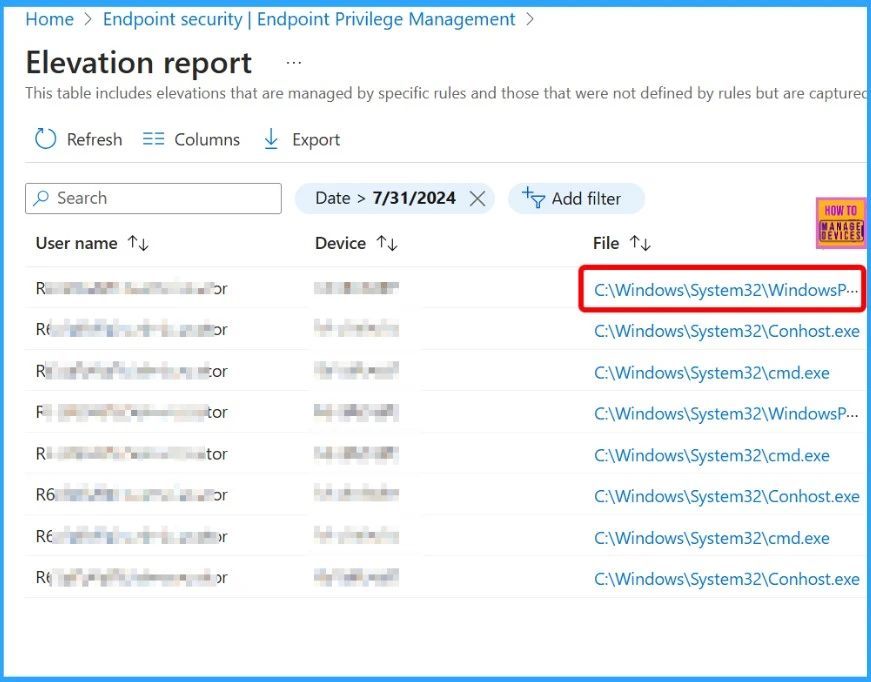Click the Export download arrow icon
The image size is (871, 682).
(271, 139)
